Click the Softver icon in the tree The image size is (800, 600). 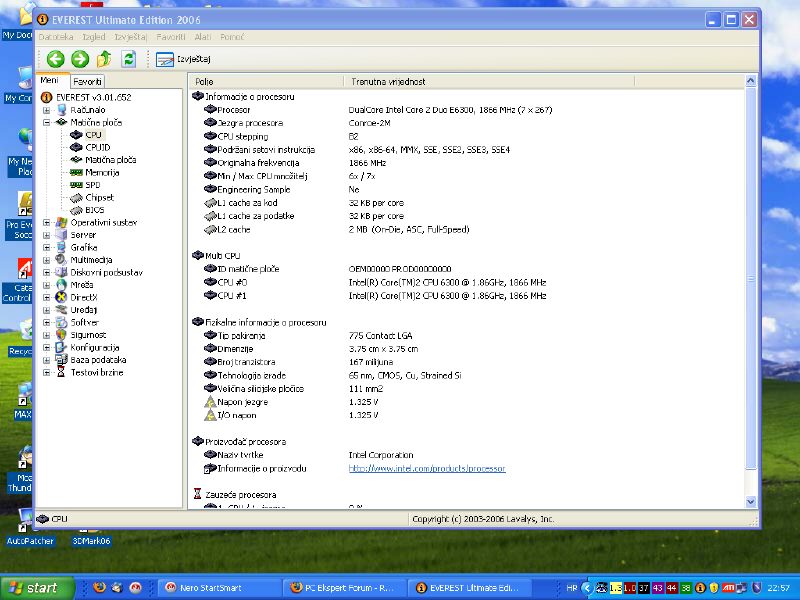pos(61,322)
